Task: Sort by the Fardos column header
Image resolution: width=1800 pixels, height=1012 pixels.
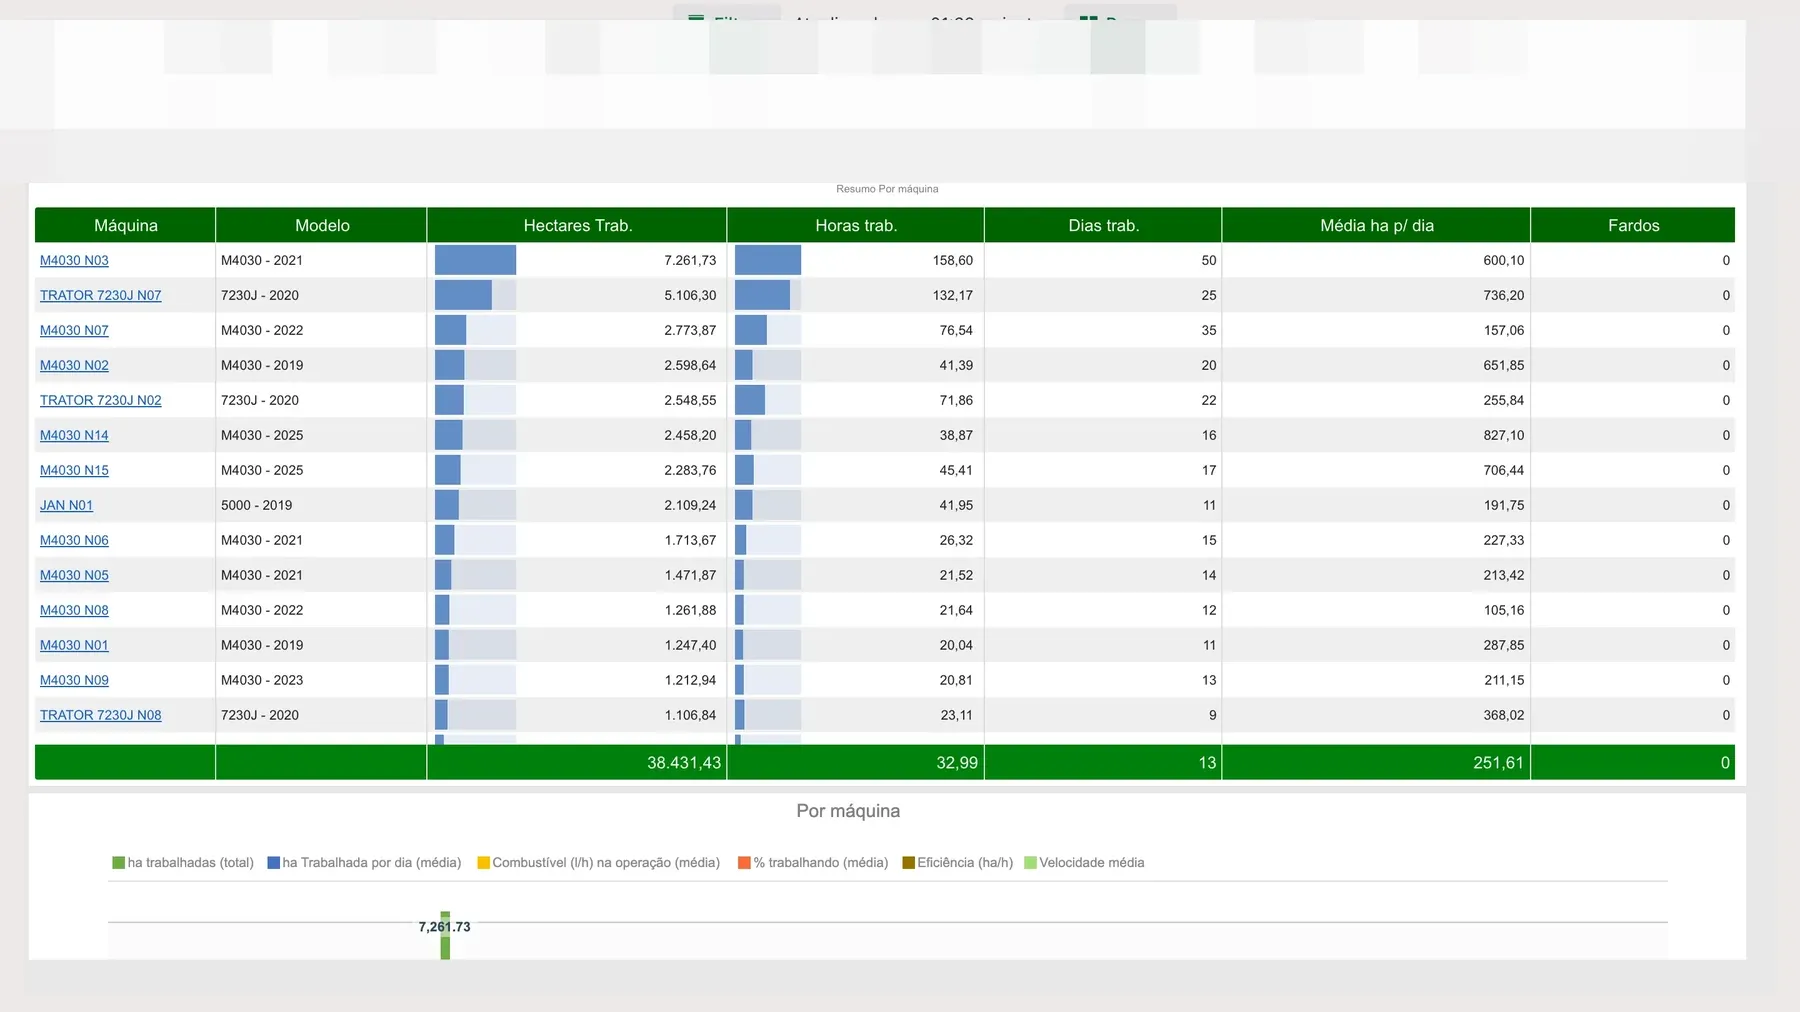Action: click(x=1633, y=225)
